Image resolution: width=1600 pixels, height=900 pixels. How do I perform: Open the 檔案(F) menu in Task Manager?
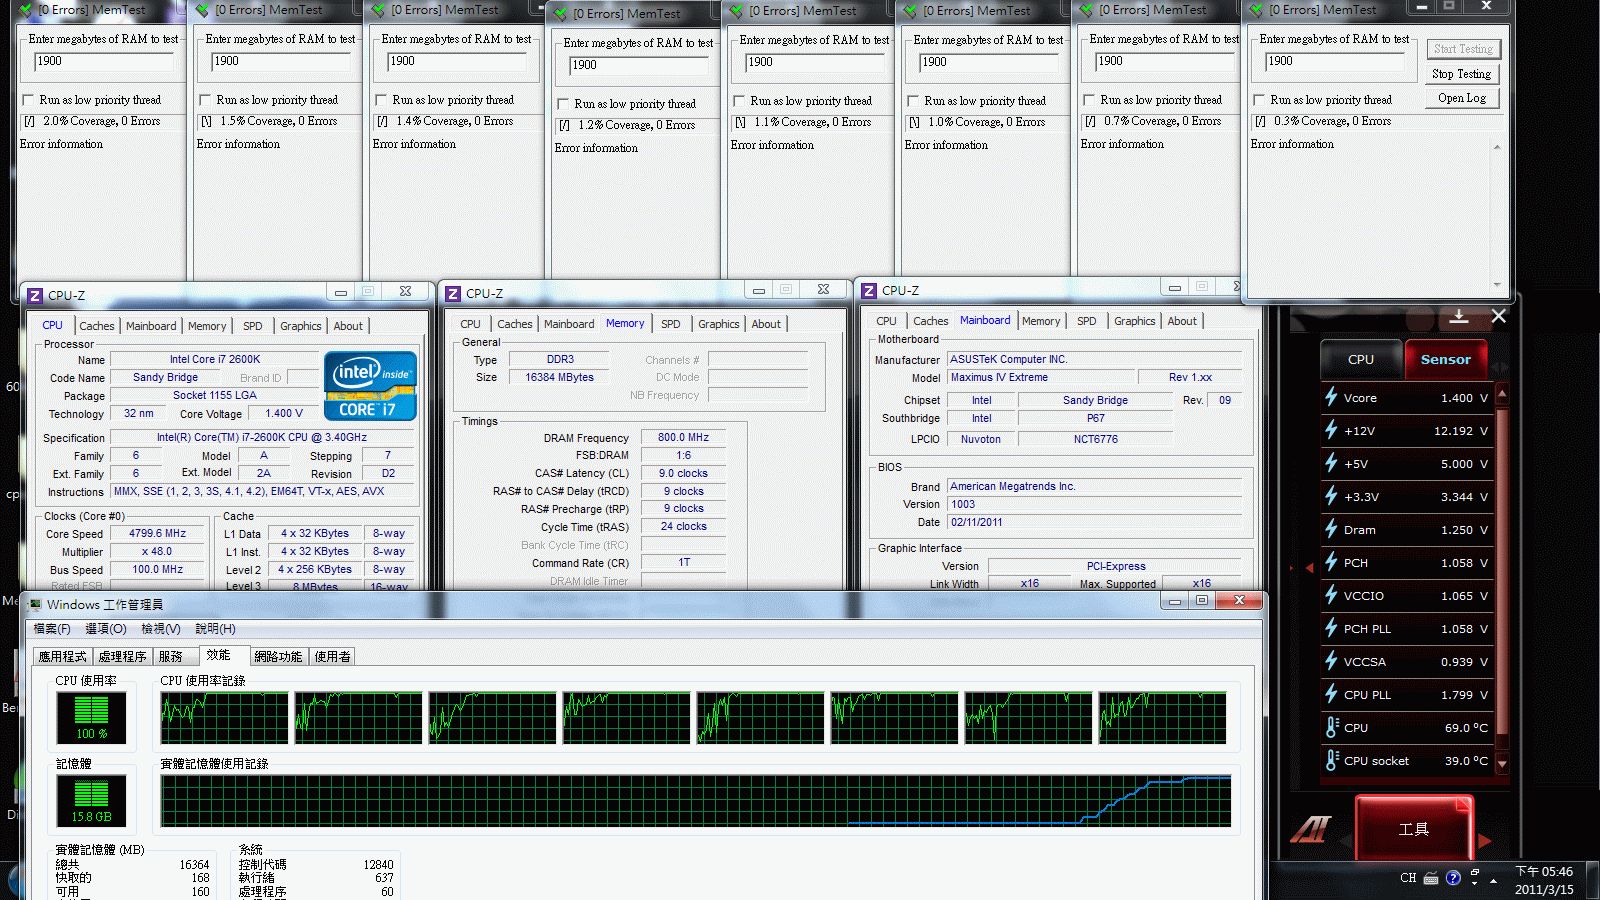pyautogui.click(x=52, y=629)
